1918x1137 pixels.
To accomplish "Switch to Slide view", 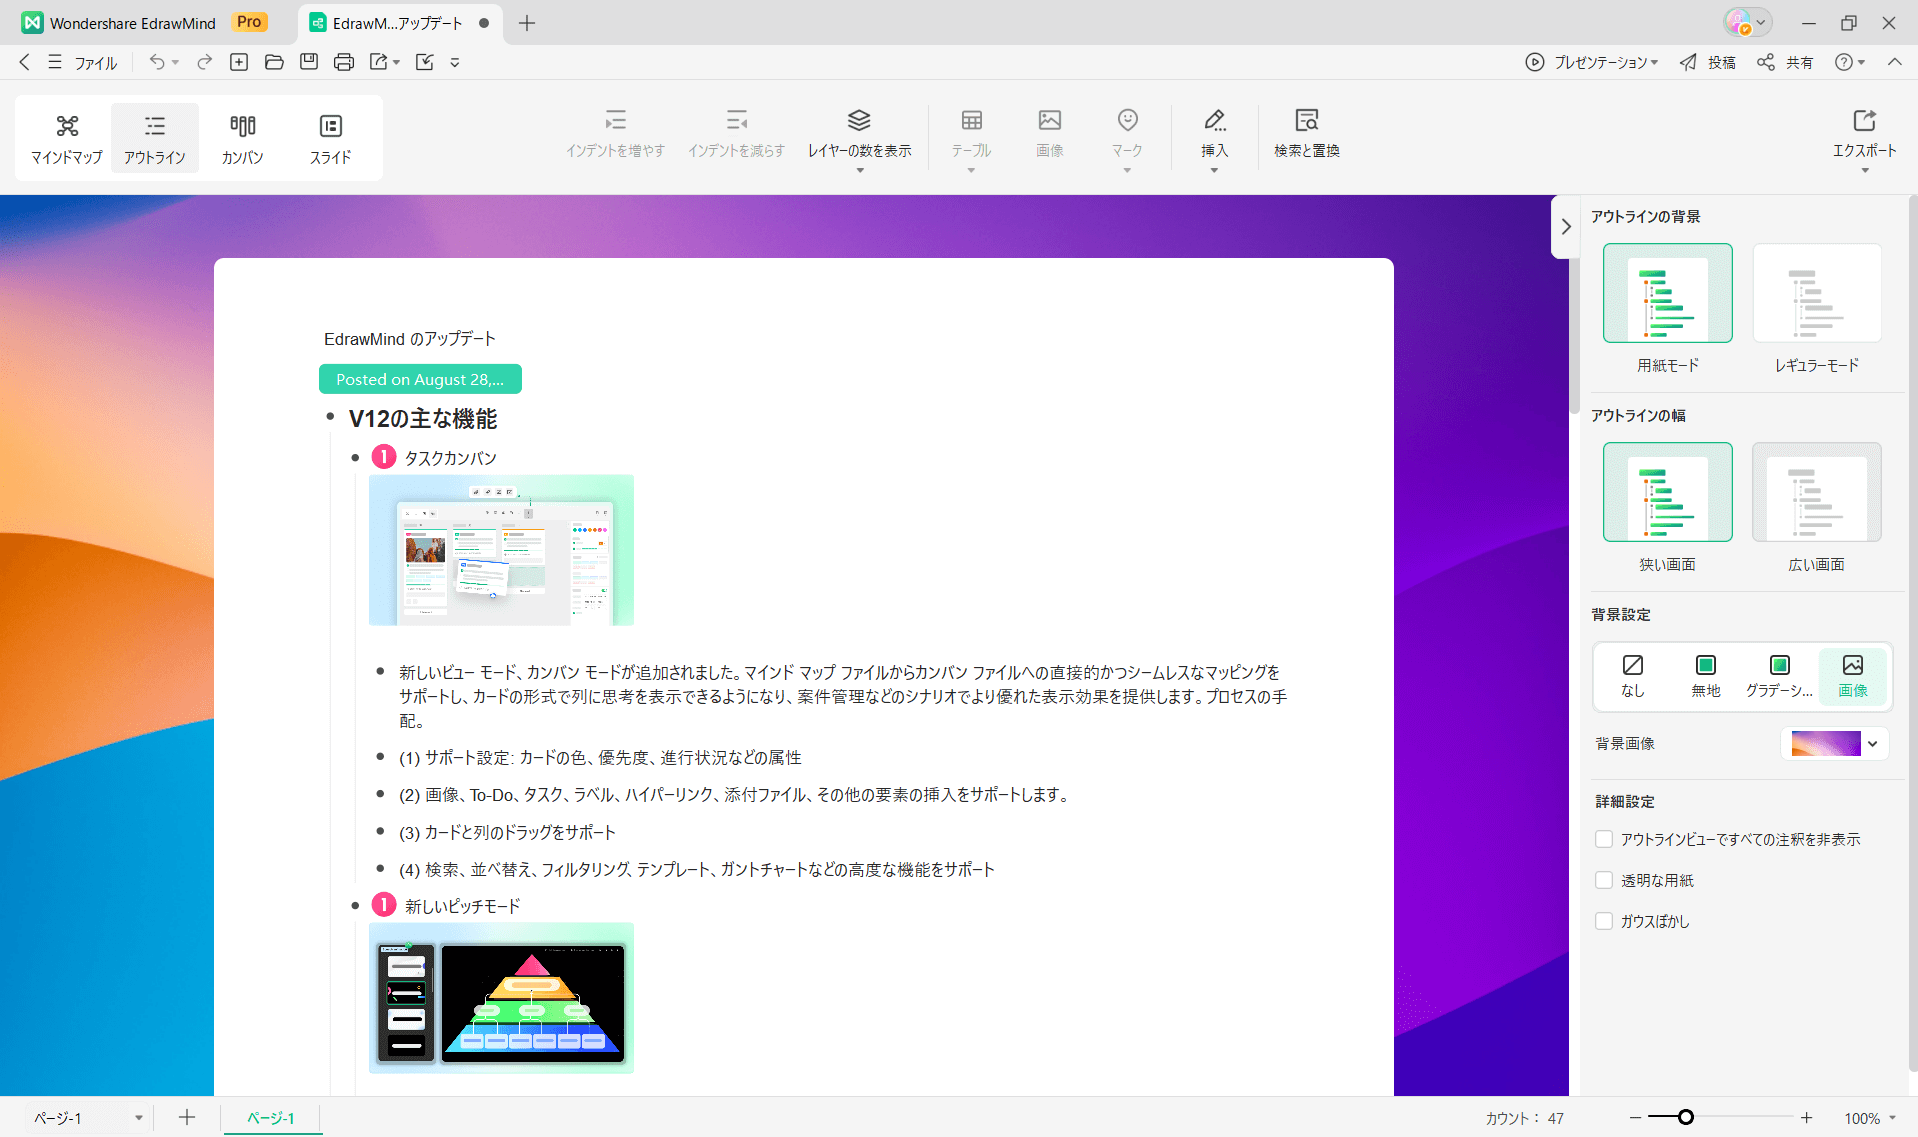I will click(x=330, y=138).
